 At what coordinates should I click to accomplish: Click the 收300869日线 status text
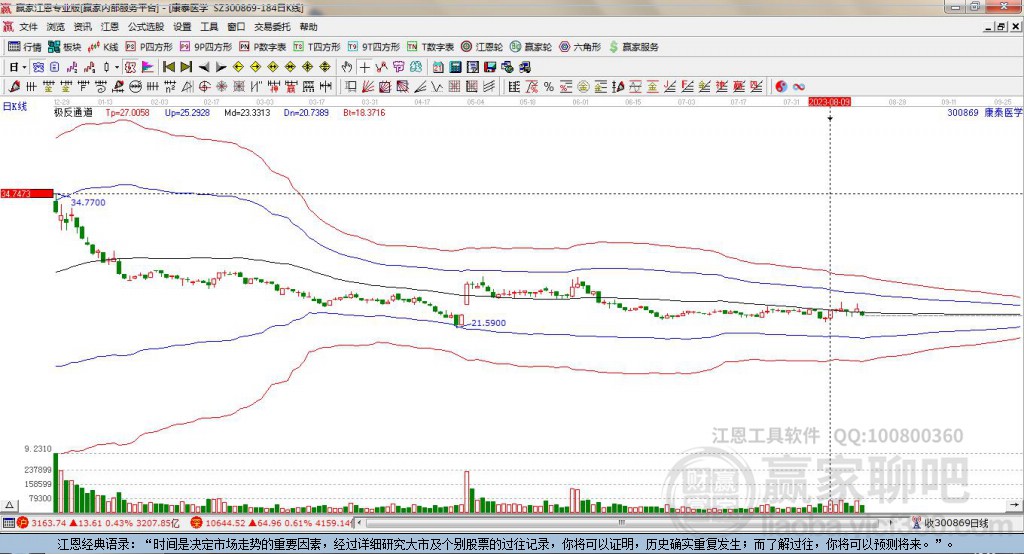coord(957,523)
